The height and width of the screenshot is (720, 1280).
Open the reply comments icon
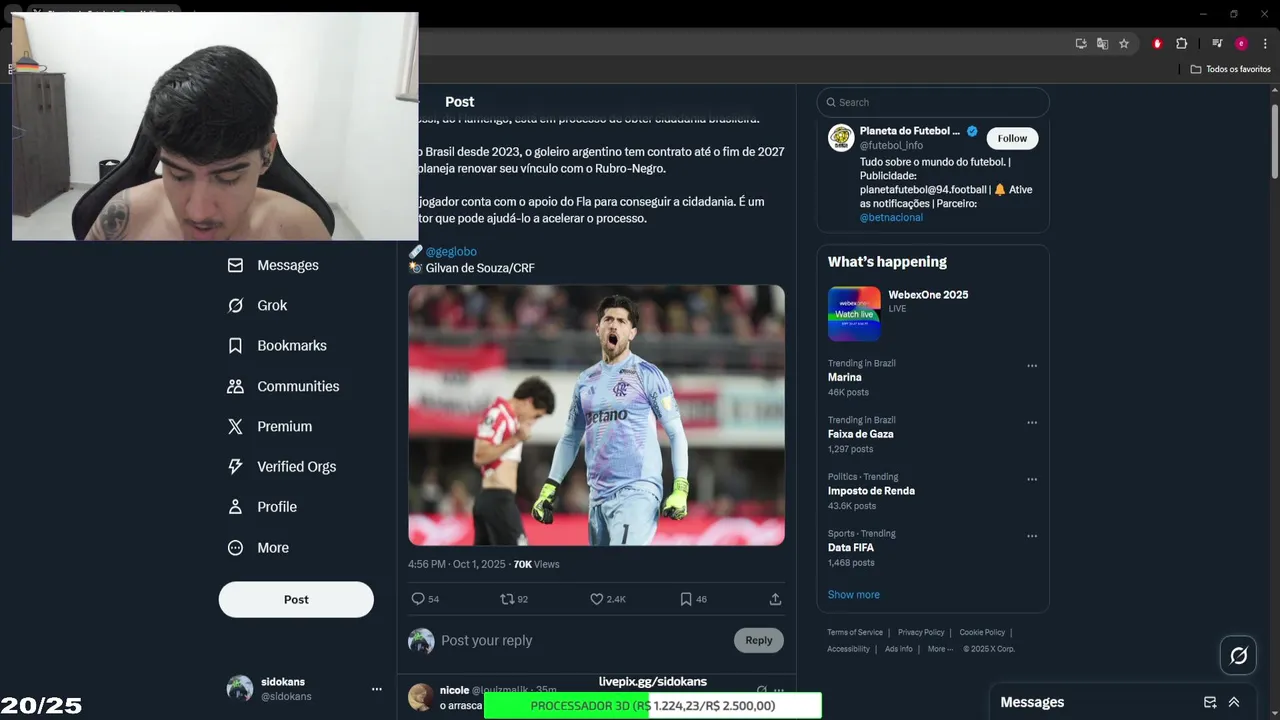pyautogui.click(x=418, y=599)
